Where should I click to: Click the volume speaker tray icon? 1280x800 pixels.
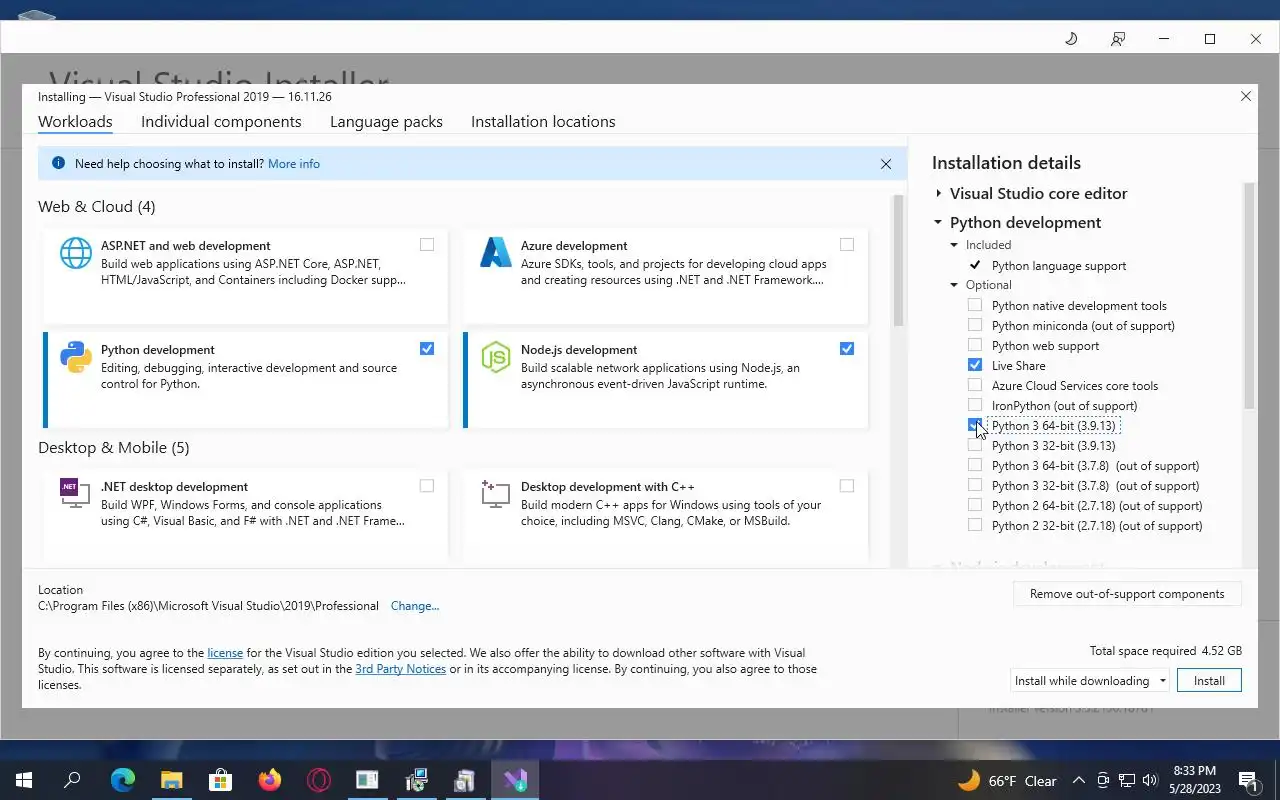1151,780
